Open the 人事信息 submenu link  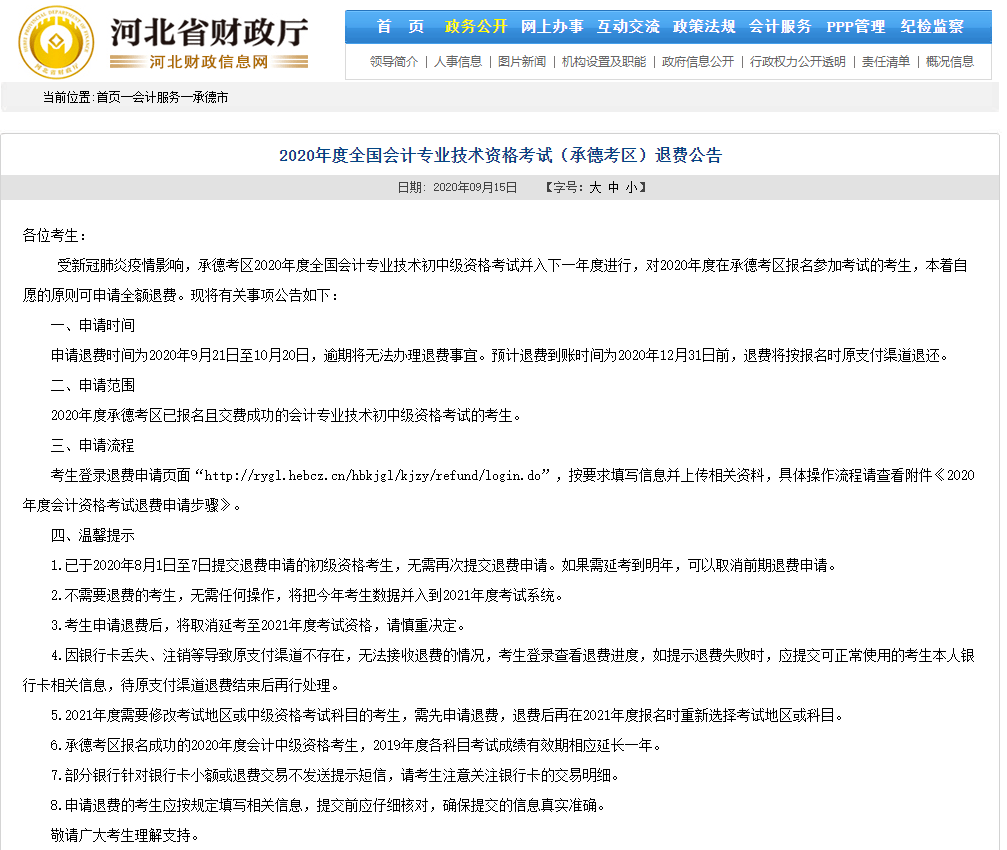458,62
